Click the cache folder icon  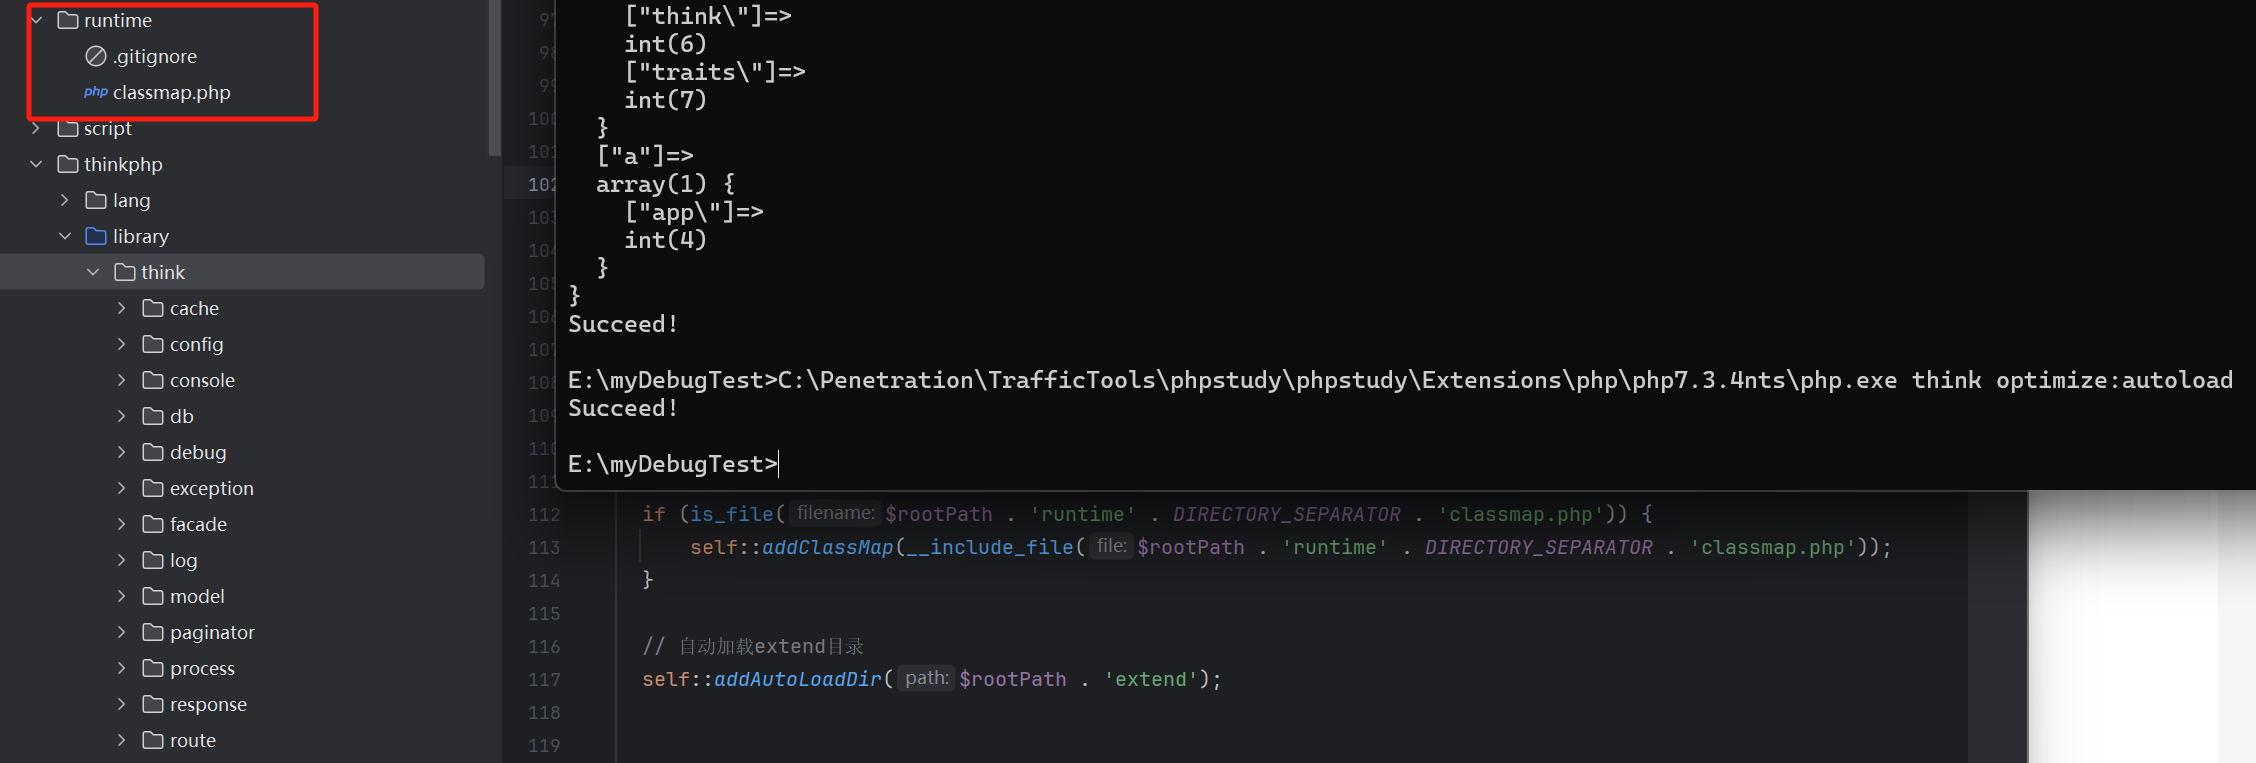(x=153, y=308)
